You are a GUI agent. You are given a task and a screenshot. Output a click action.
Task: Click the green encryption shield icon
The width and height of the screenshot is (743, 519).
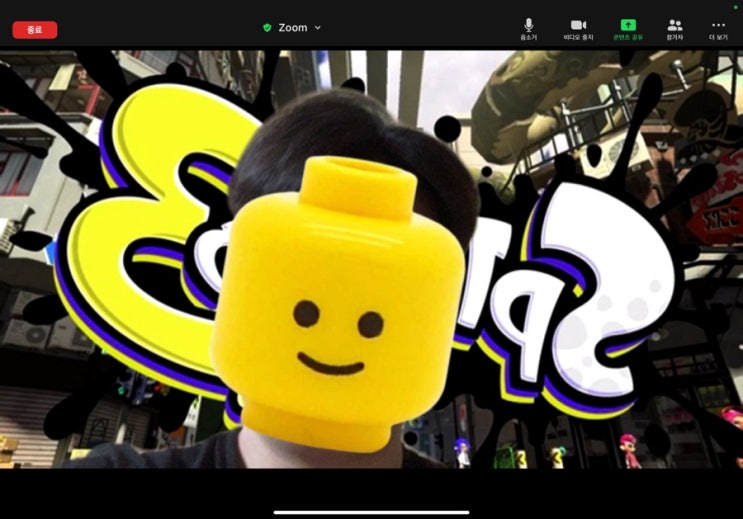267,28
